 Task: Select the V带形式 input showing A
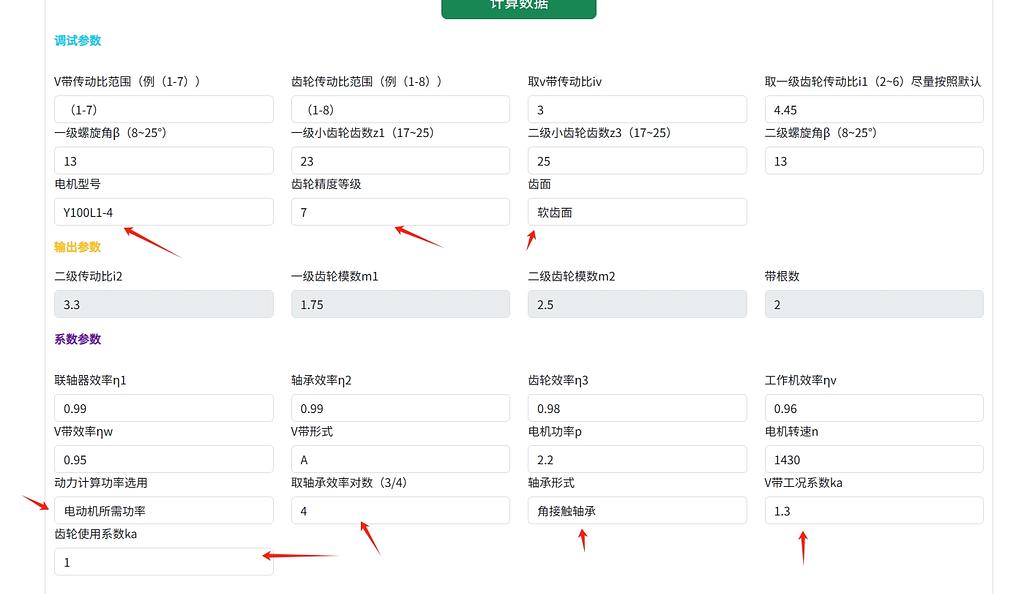(x=400, y=460)
